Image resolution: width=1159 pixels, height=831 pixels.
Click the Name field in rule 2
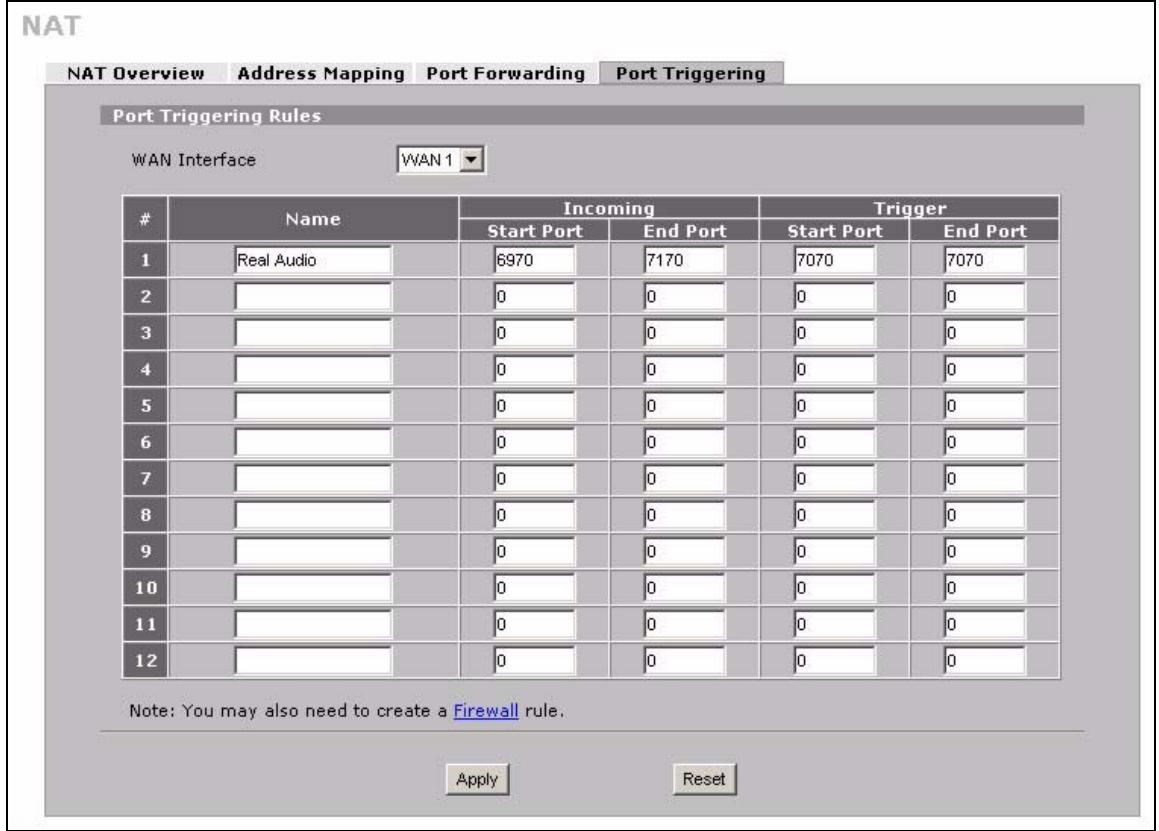[x=313, y=296]
